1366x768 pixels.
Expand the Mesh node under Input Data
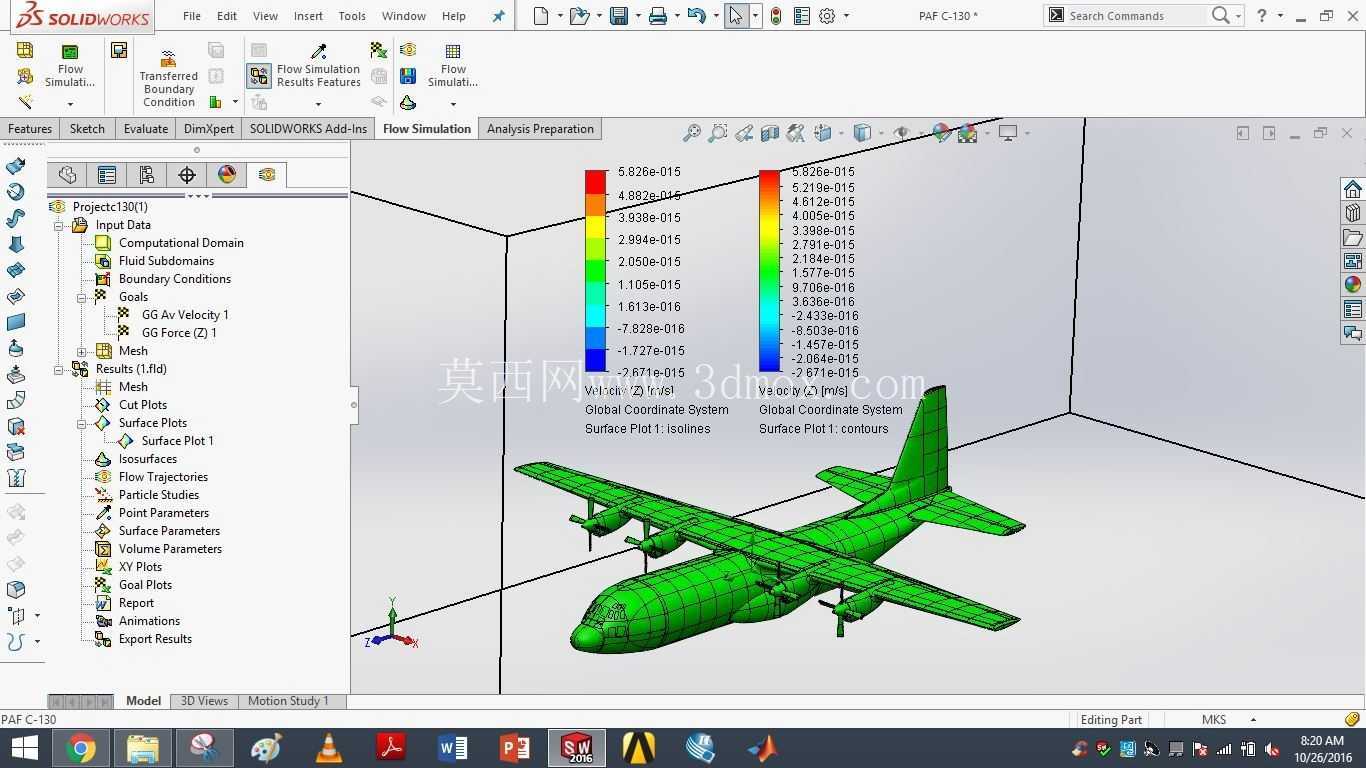pyautogui.click(x=82, y=351)
